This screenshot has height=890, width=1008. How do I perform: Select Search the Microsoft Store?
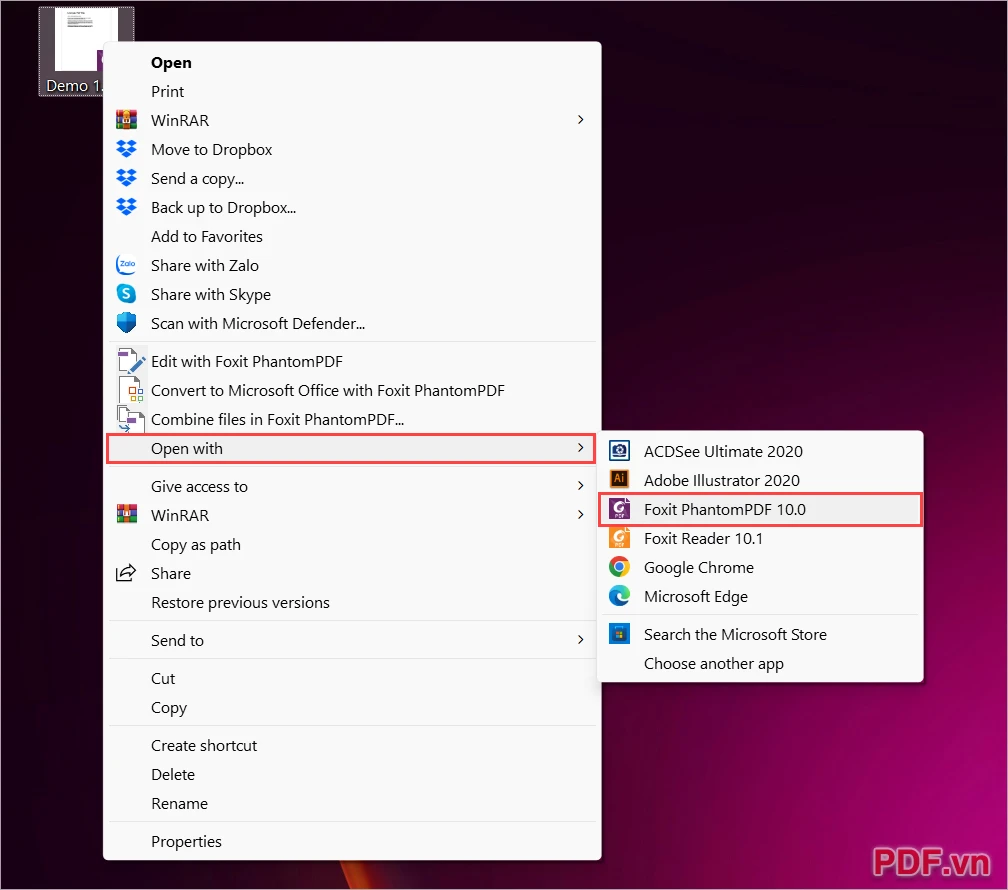click(x=760, y=634)
